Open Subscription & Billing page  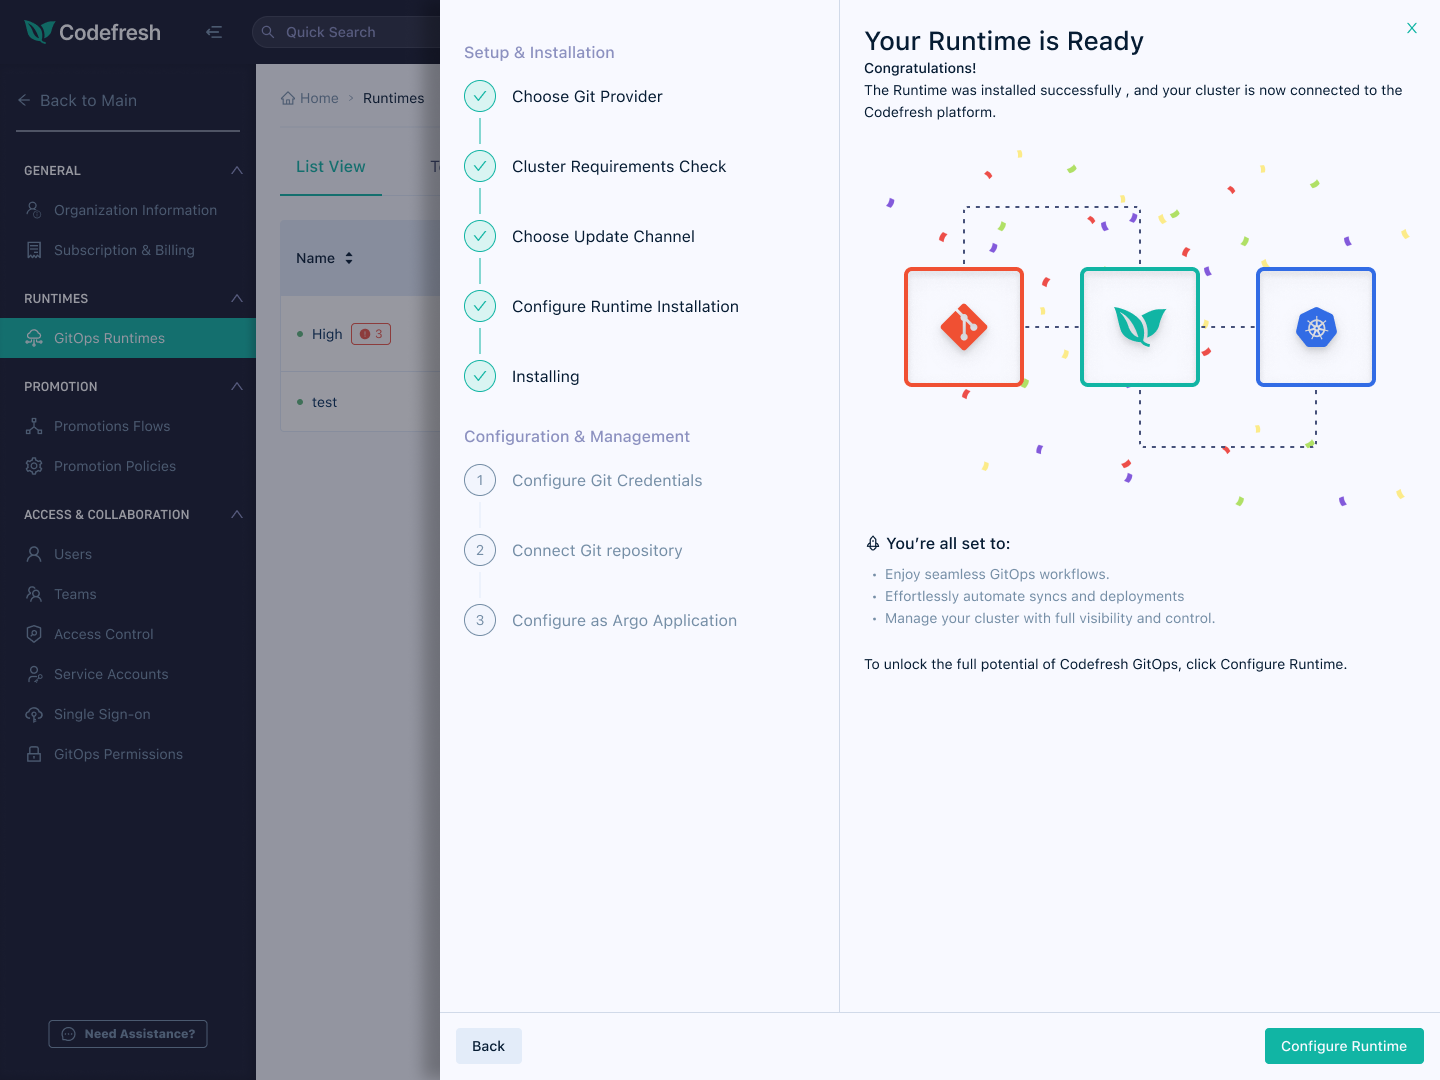coord(128,250)
